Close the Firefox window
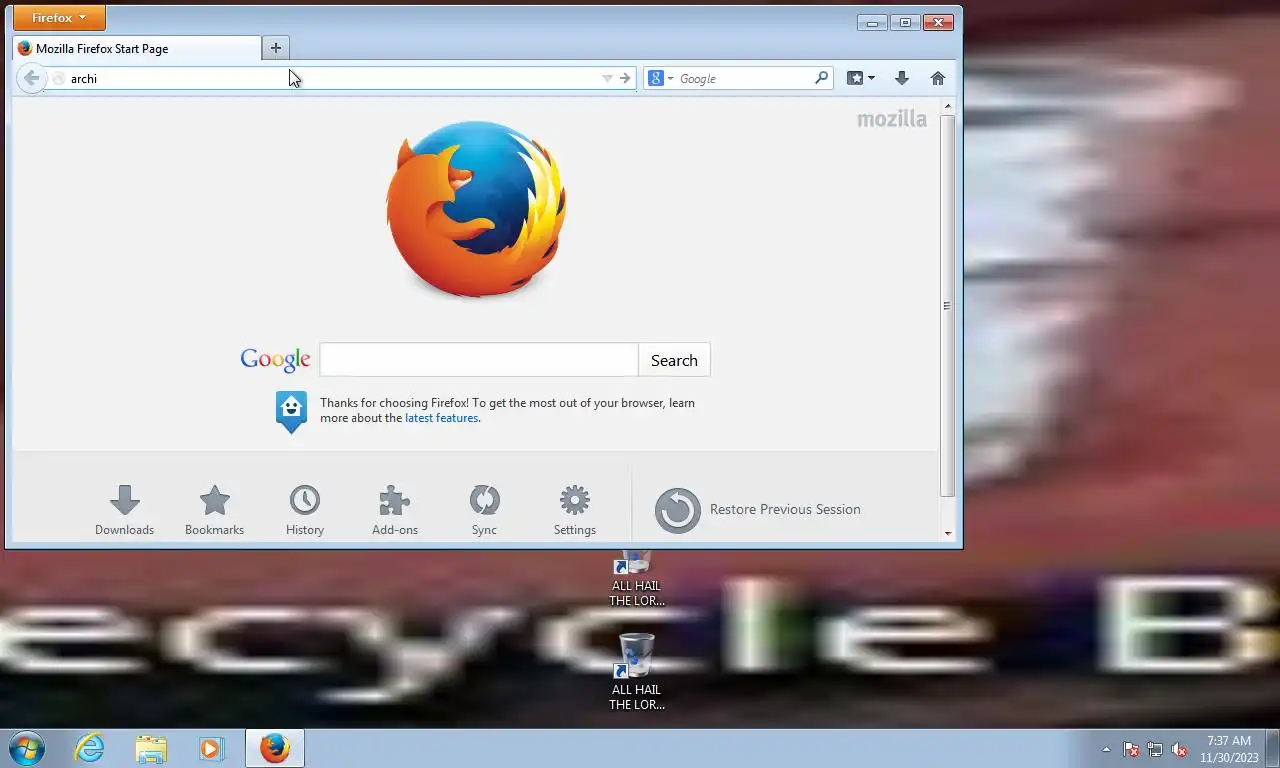 click(x=938, y=22)
